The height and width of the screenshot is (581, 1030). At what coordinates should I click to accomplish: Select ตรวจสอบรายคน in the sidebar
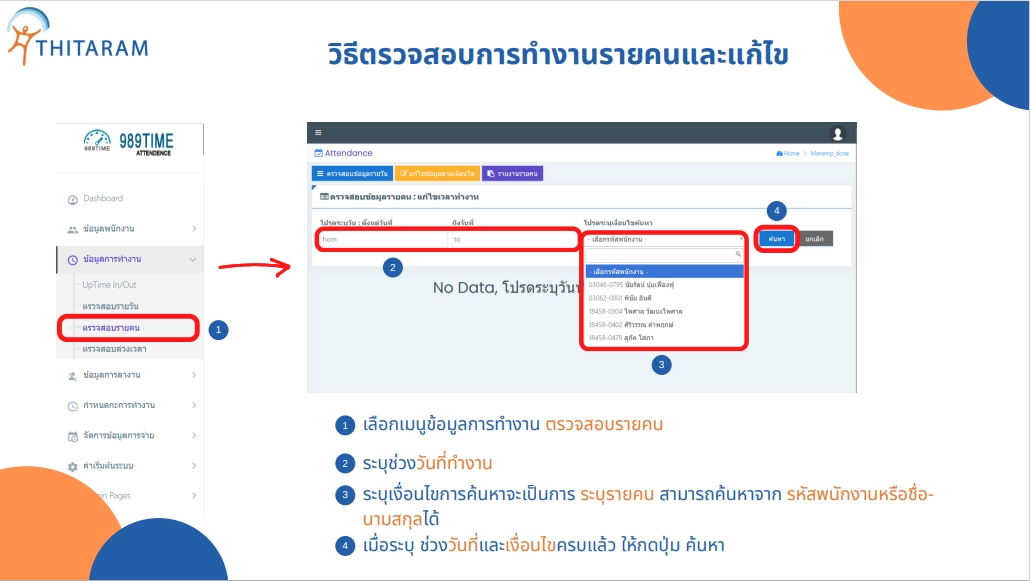(x=111, y=328)
